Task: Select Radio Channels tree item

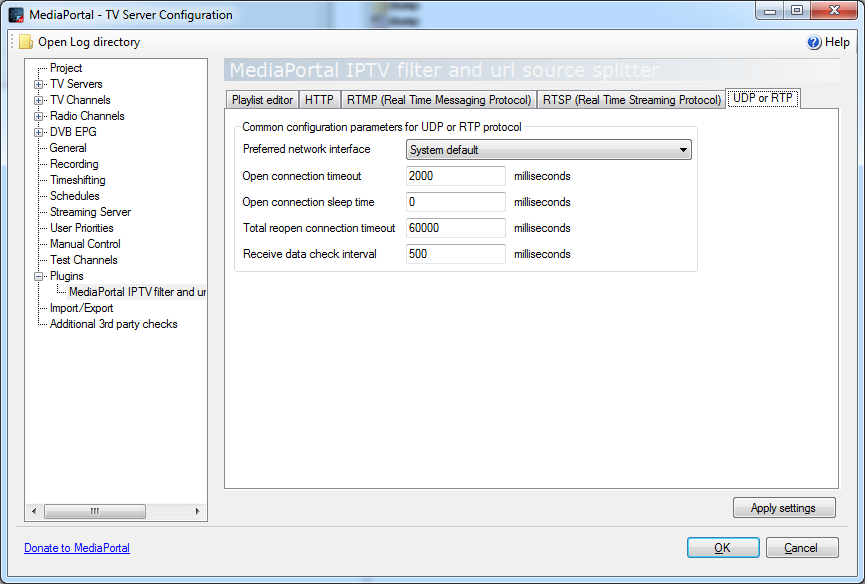Action: point(87,116)
